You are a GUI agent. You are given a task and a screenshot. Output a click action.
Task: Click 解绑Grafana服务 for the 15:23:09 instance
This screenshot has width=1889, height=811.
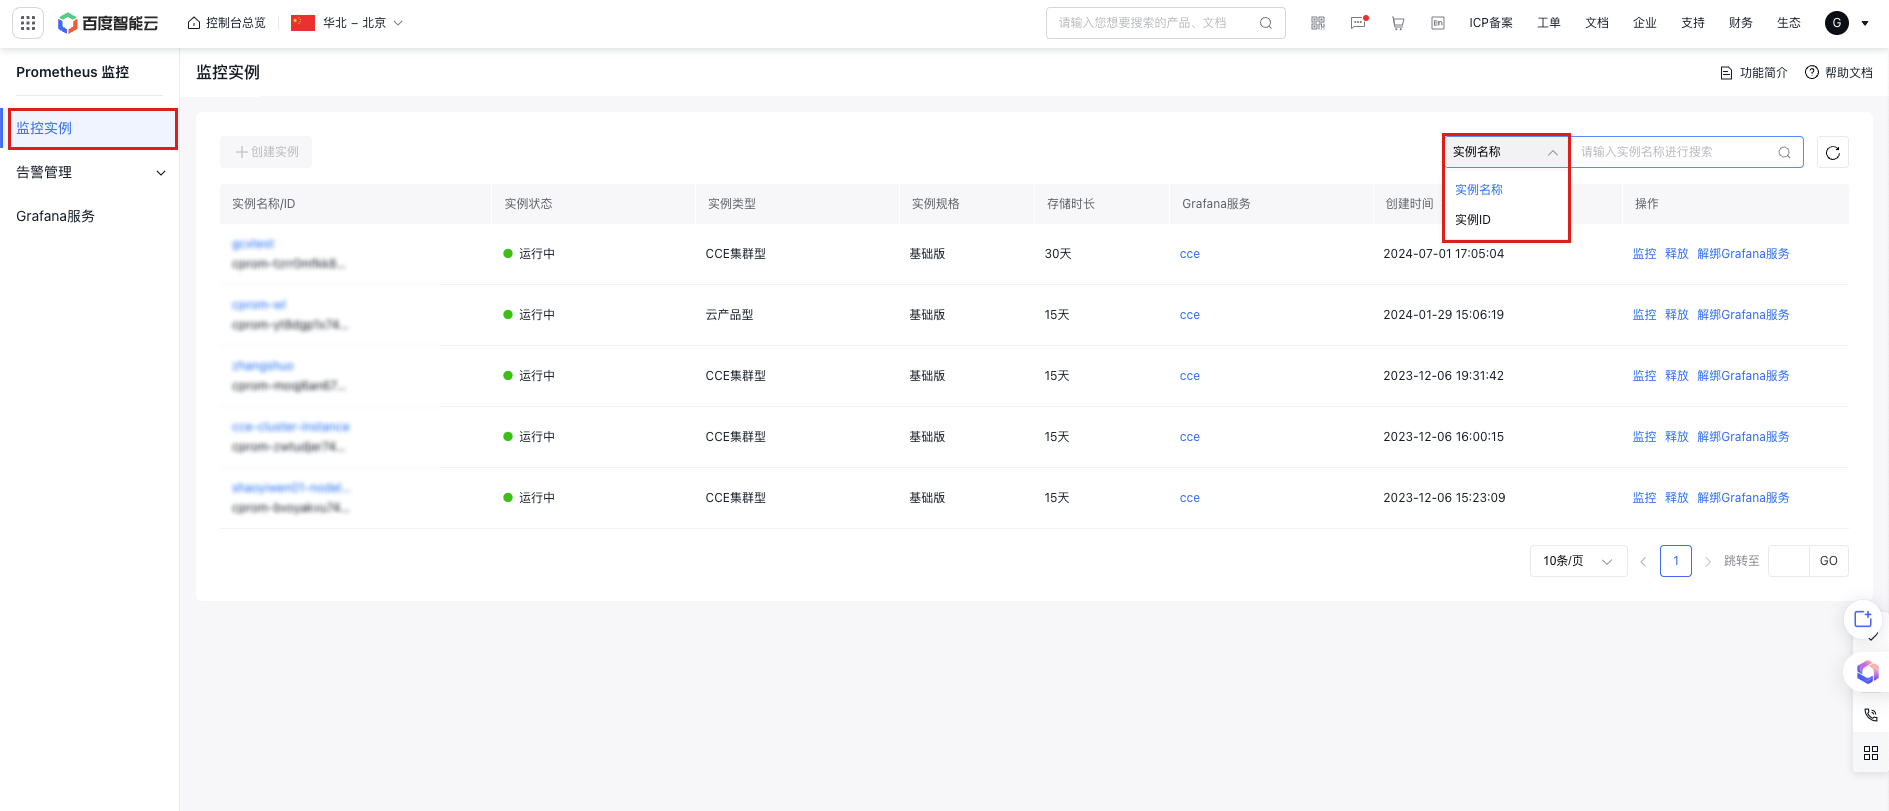(1743, 498)
